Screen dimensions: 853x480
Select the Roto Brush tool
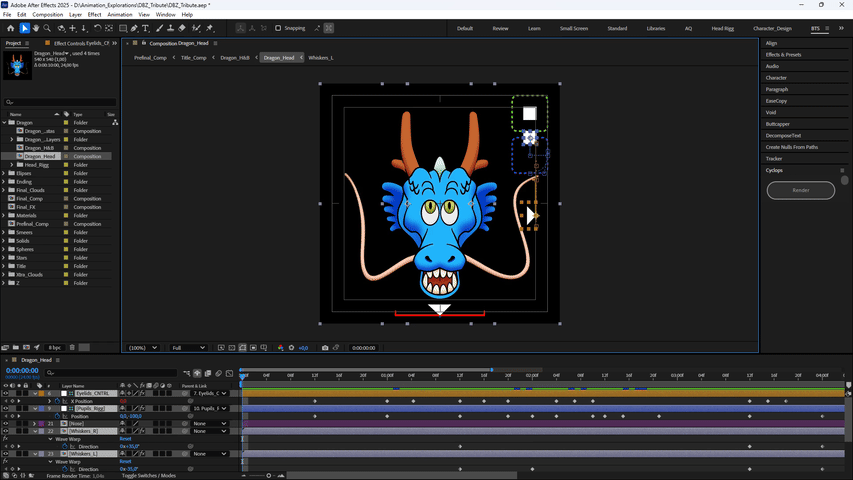(196, 28)
